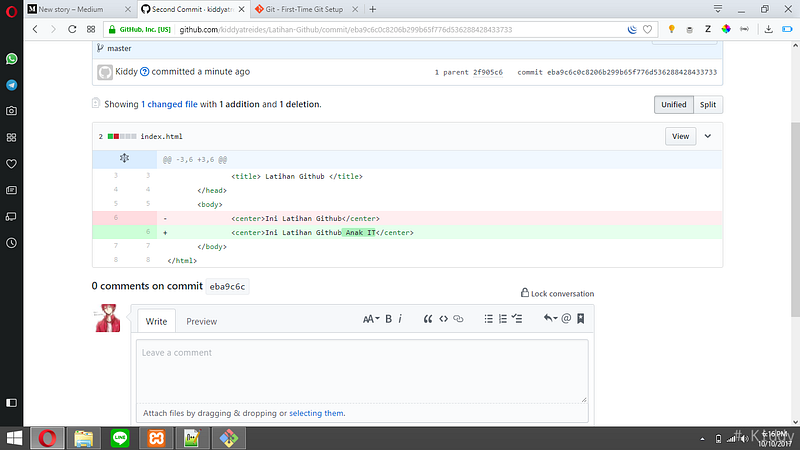This screenshot has width=800, height=450.
Task: Open LINE from the taskbar
Action: point(120,438)
